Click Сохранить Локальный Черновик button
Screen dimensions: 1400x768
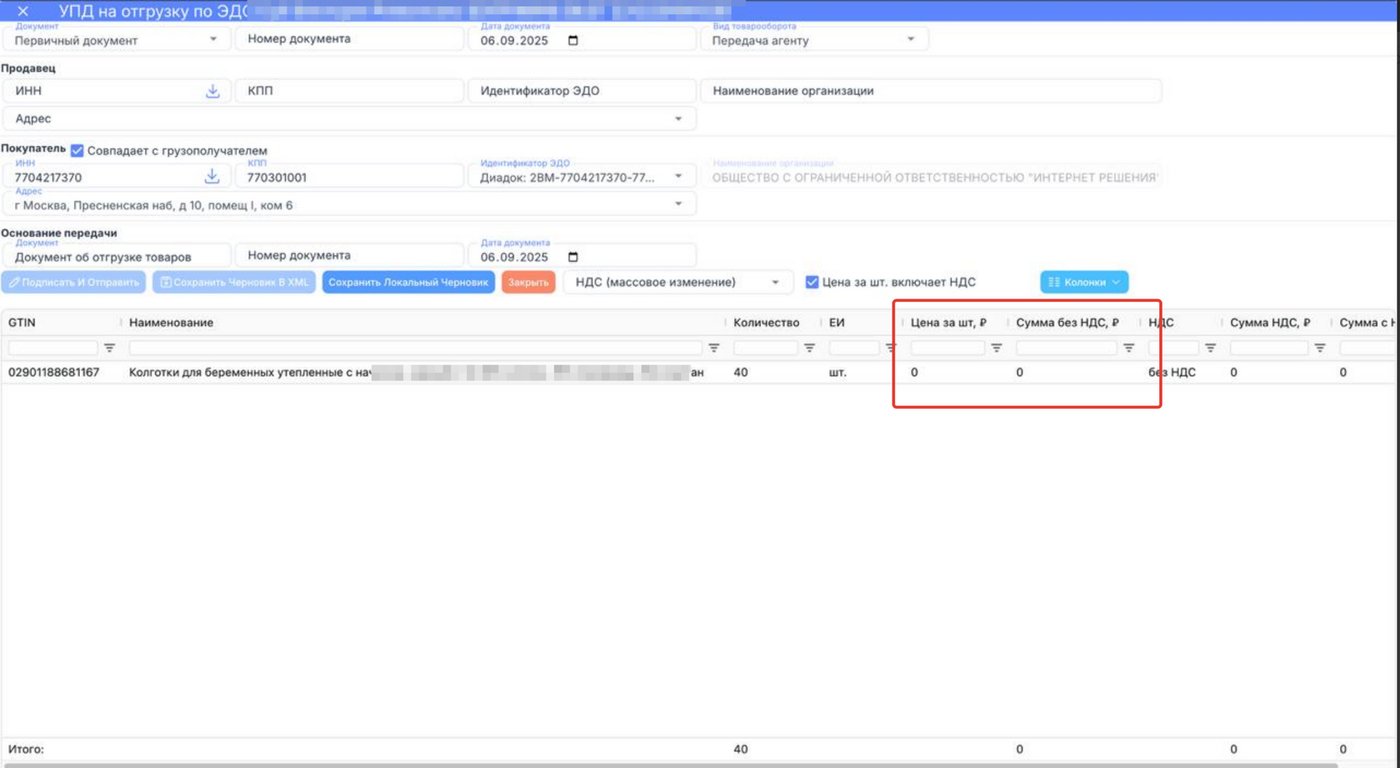coord(409,282)
